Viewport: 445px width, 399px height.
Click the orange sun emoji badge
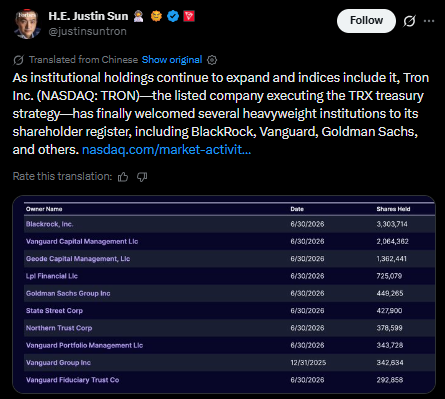(x=156, y=16)
